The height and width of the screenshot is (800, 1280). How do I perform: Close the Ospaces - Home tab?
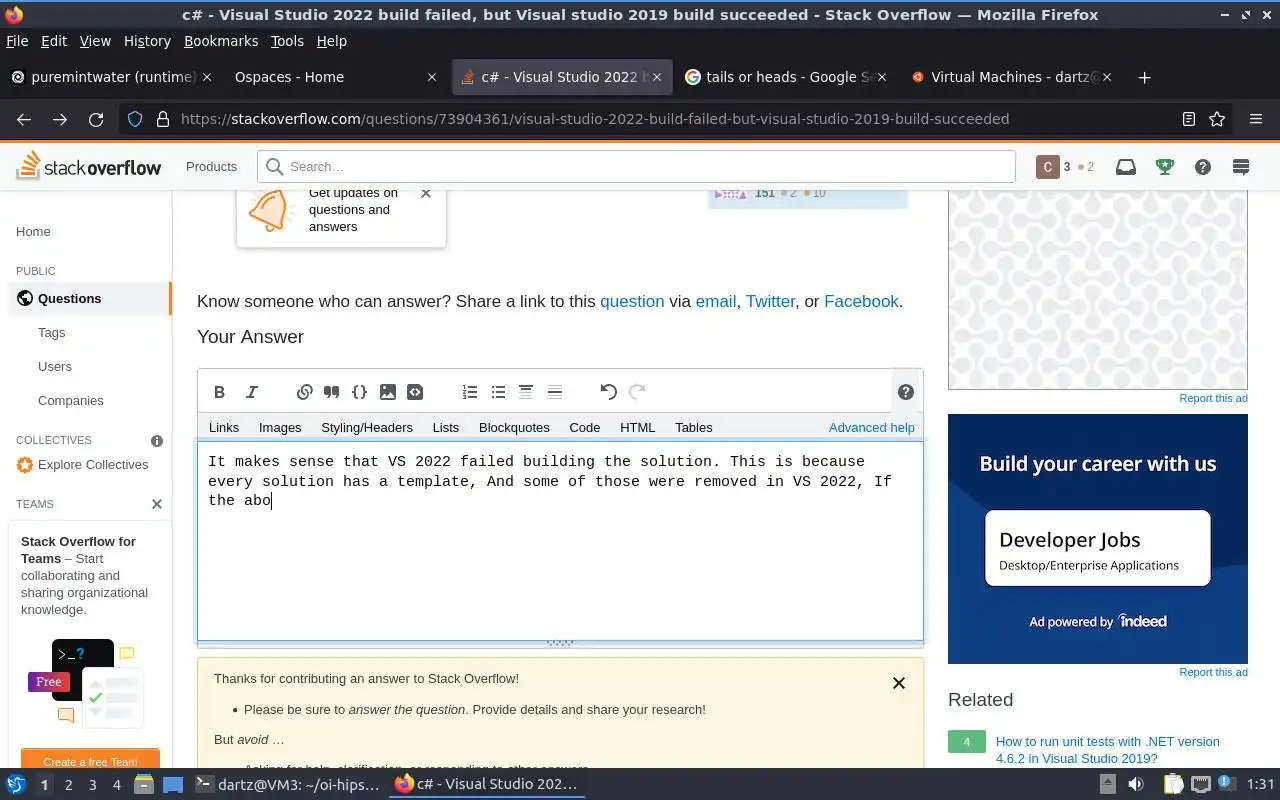[x=432, y=77]
